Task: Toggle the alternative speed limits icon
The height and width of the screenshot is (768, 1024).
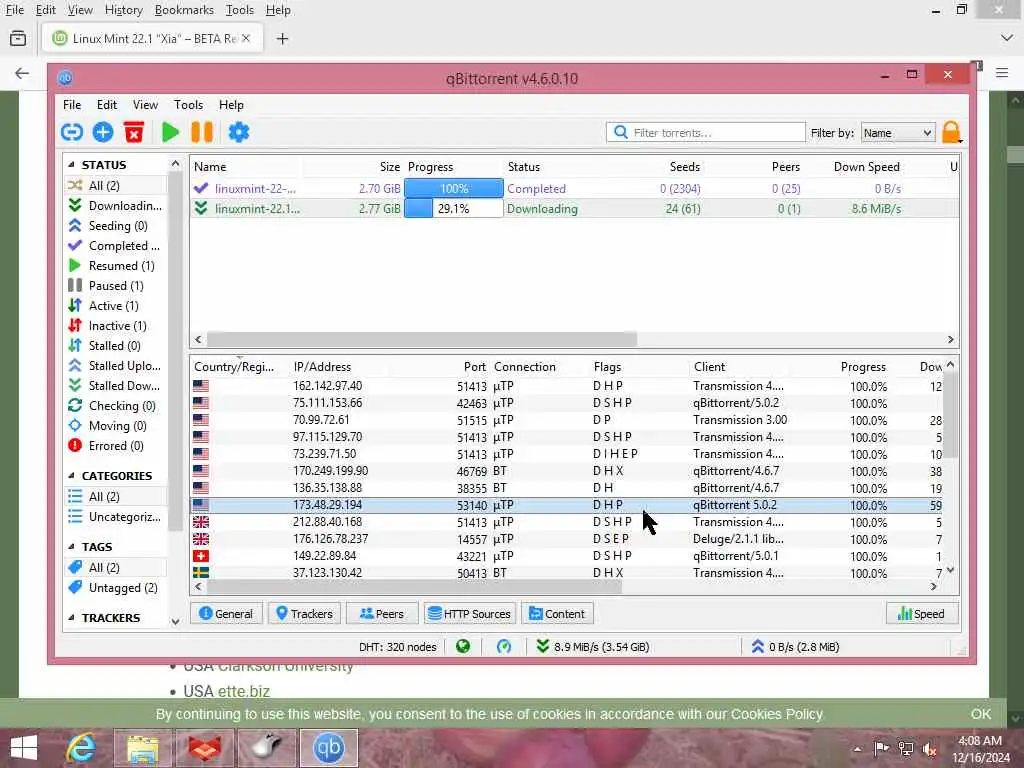Action: [x=504, y=647]
